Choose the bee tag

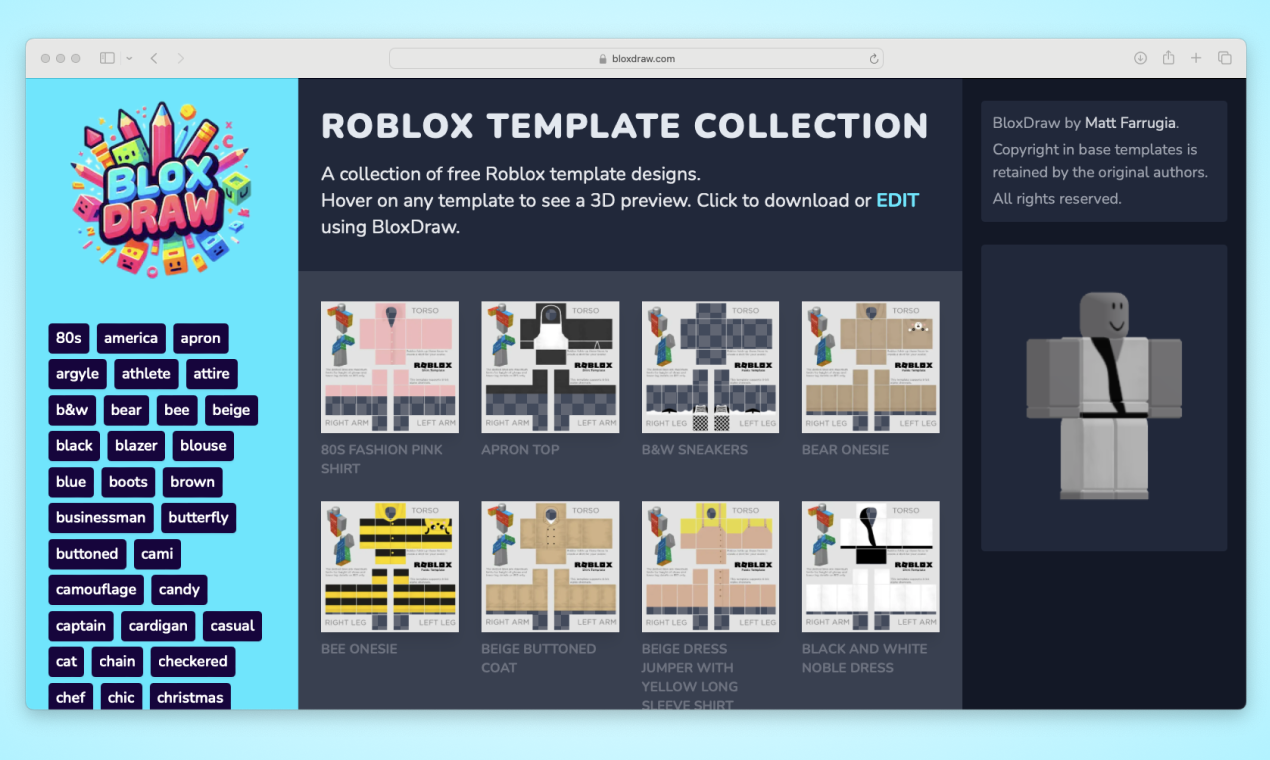(x=177, y=410)
